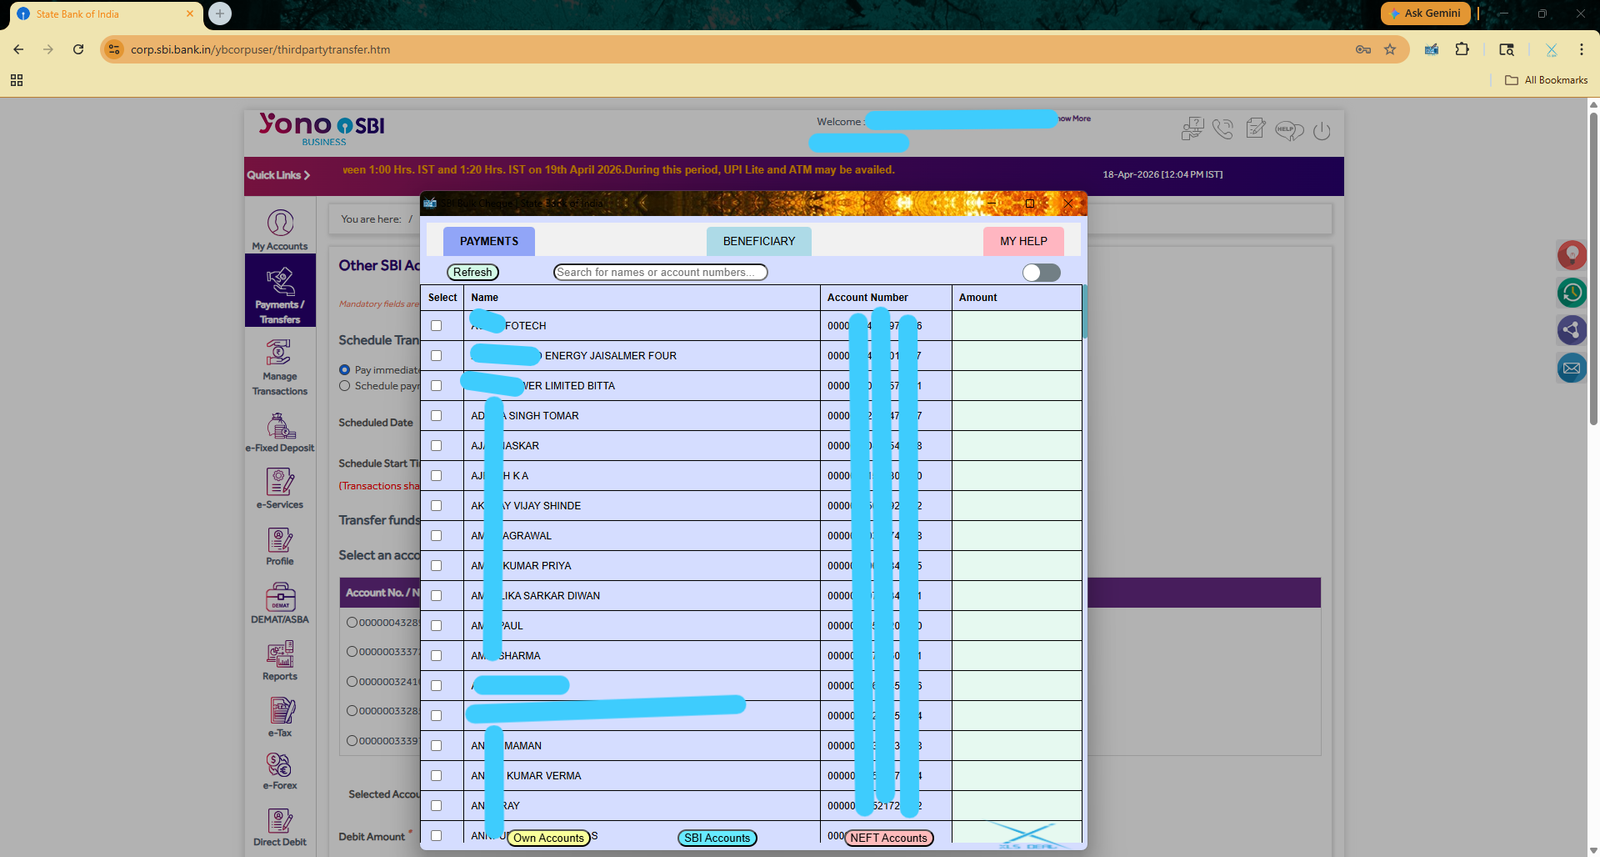The height and width of the screenshot is (857, 1600).
Task: Go back with the browser back arrow
Action: [x=18, y=49]
